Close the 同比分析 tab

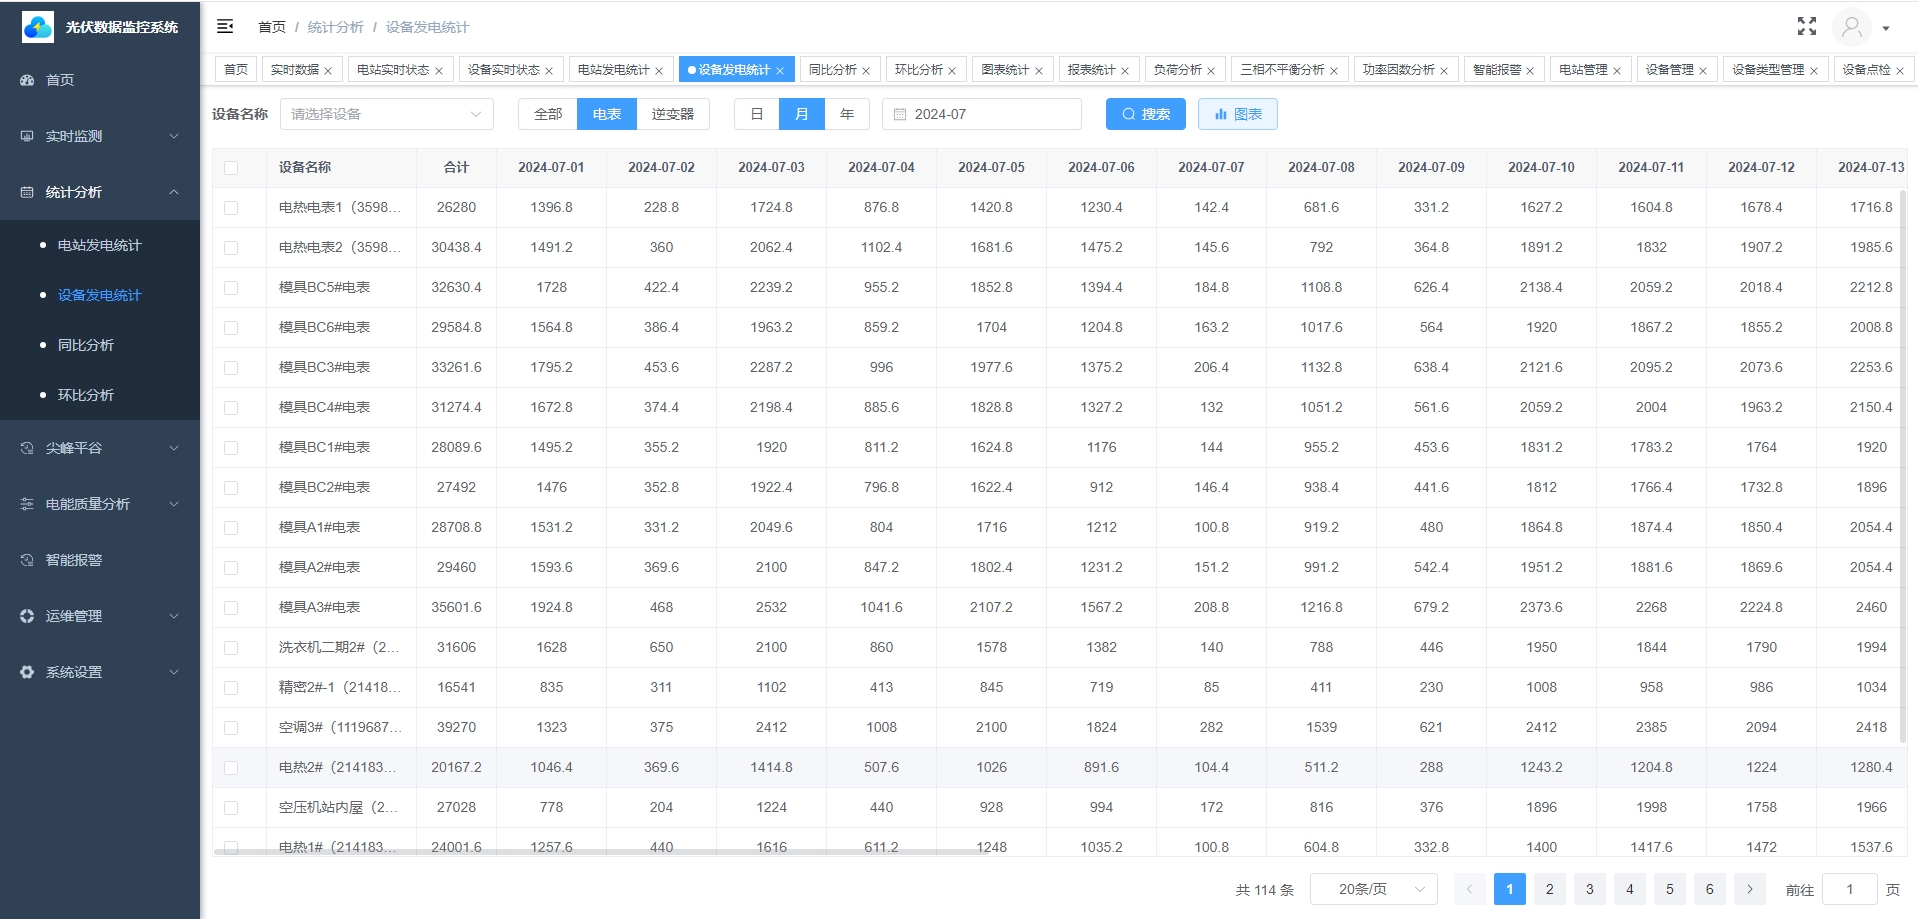click(866, 71)
